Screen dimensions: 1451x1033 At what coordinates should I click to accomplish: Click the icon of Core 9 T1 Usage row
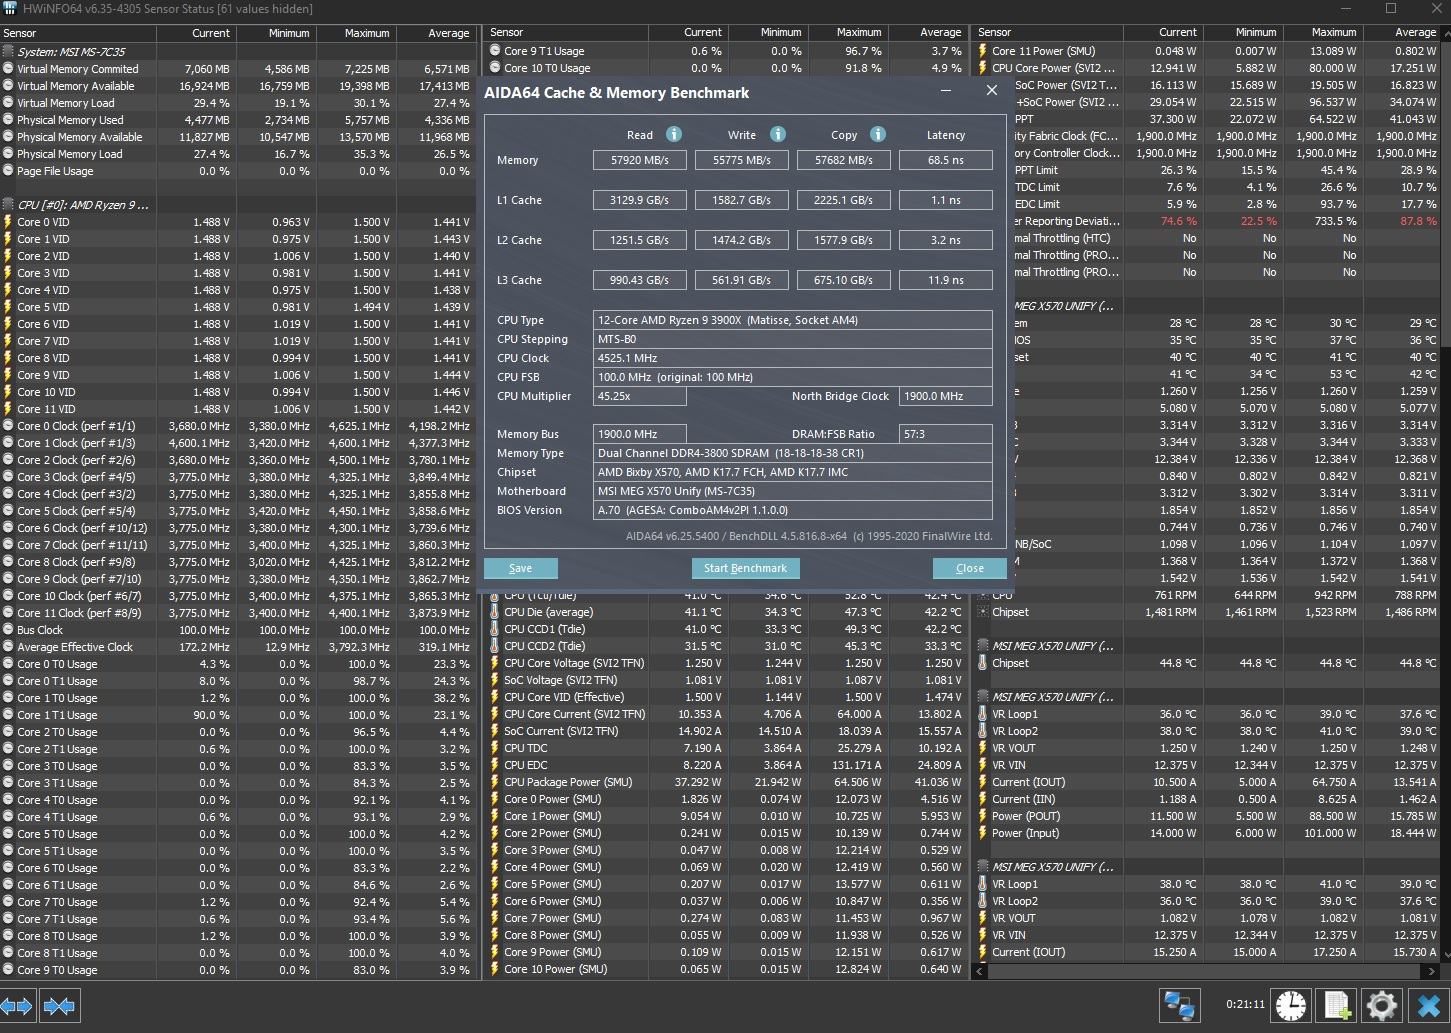pos(495,51)
